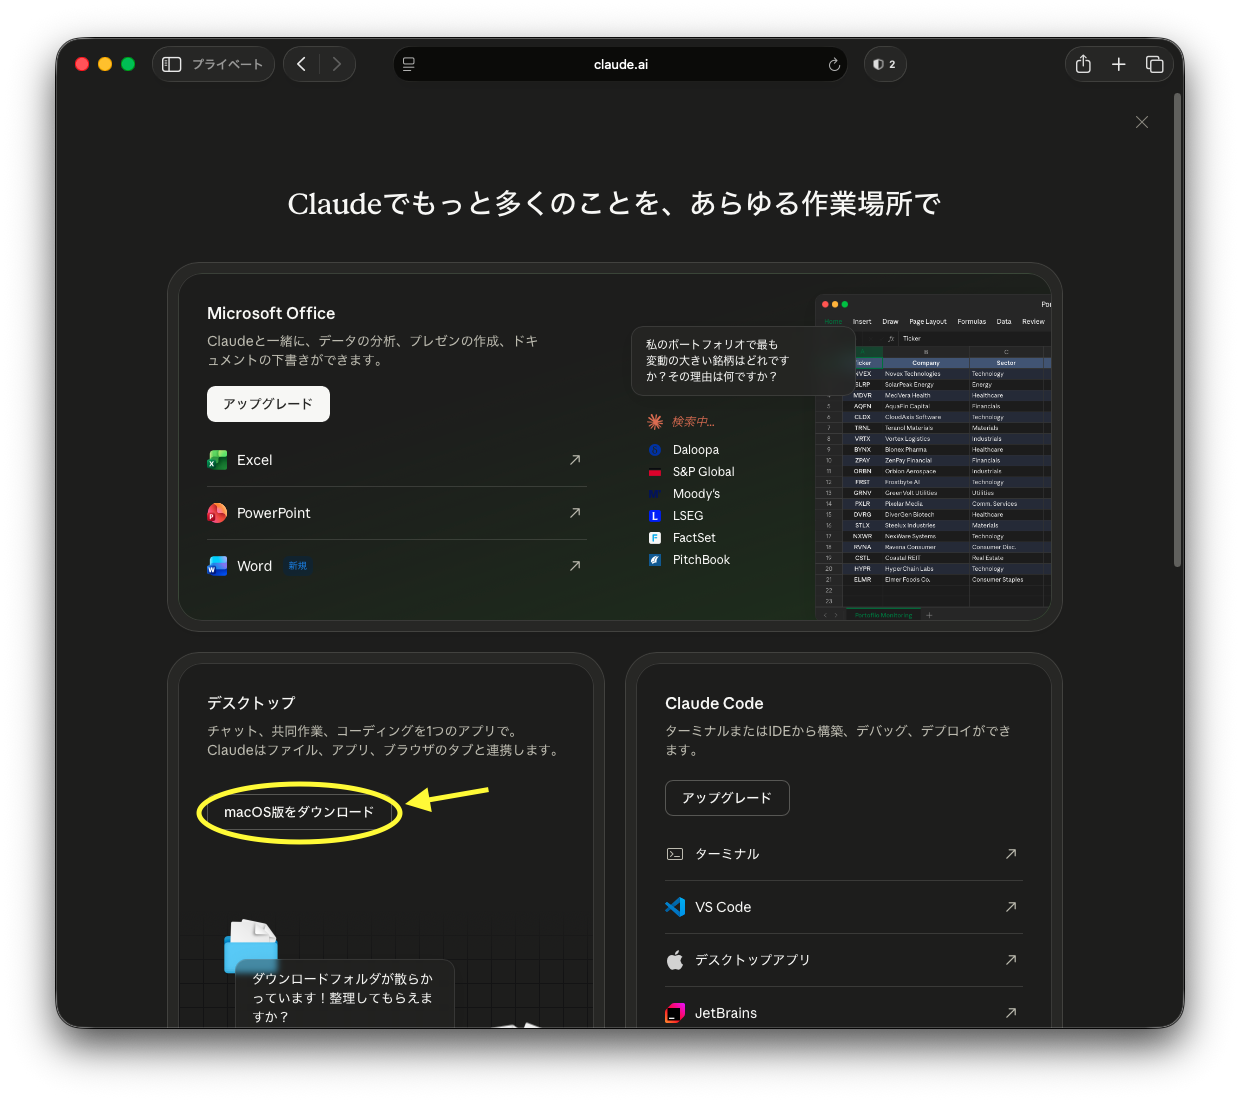
Task: Click アップグレード button under Microsoft Office
Action: (268, 404)
